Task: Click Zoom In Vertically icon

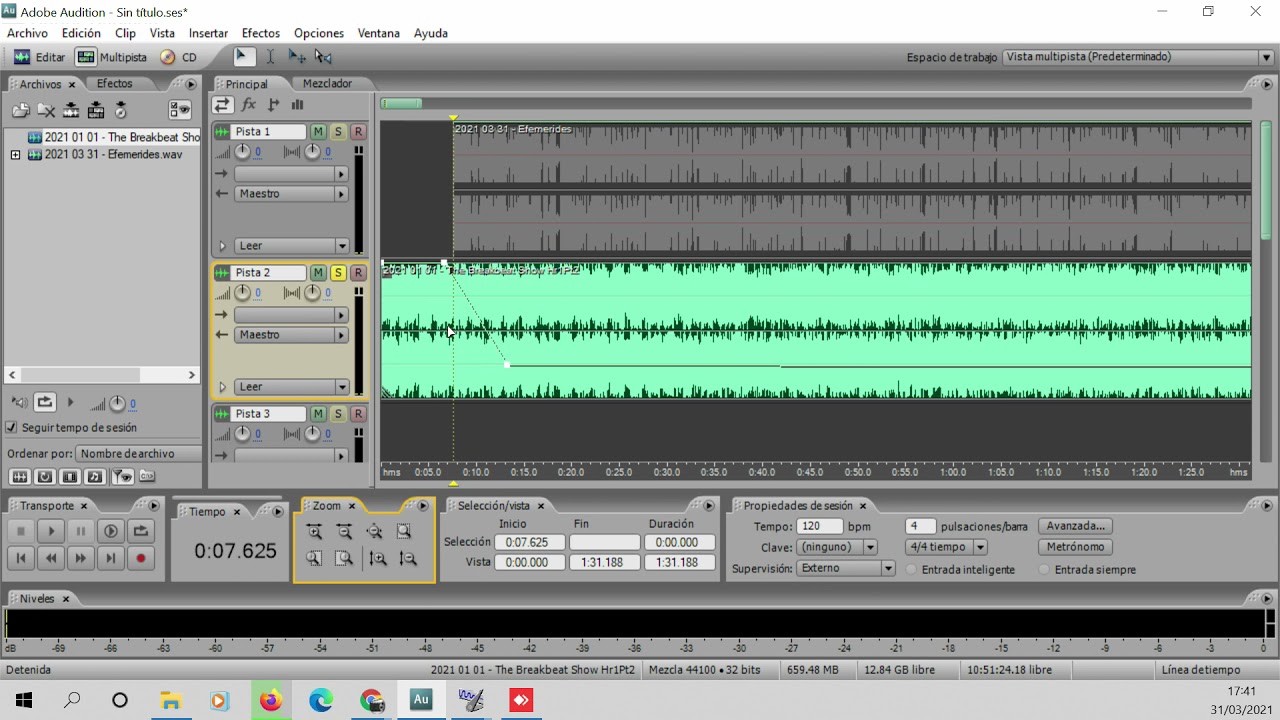Action: [x=378, y=559]
